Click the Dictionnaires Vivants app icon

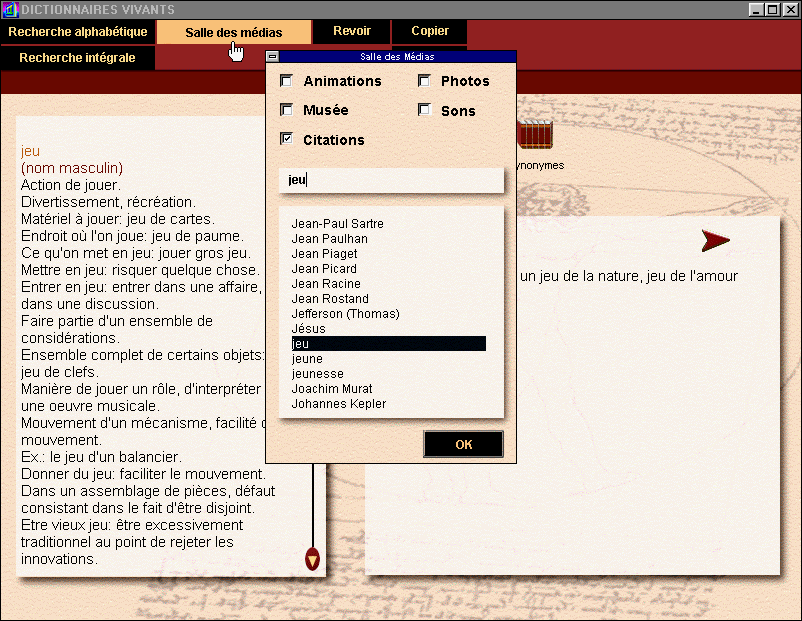click(x=10, y=9)
